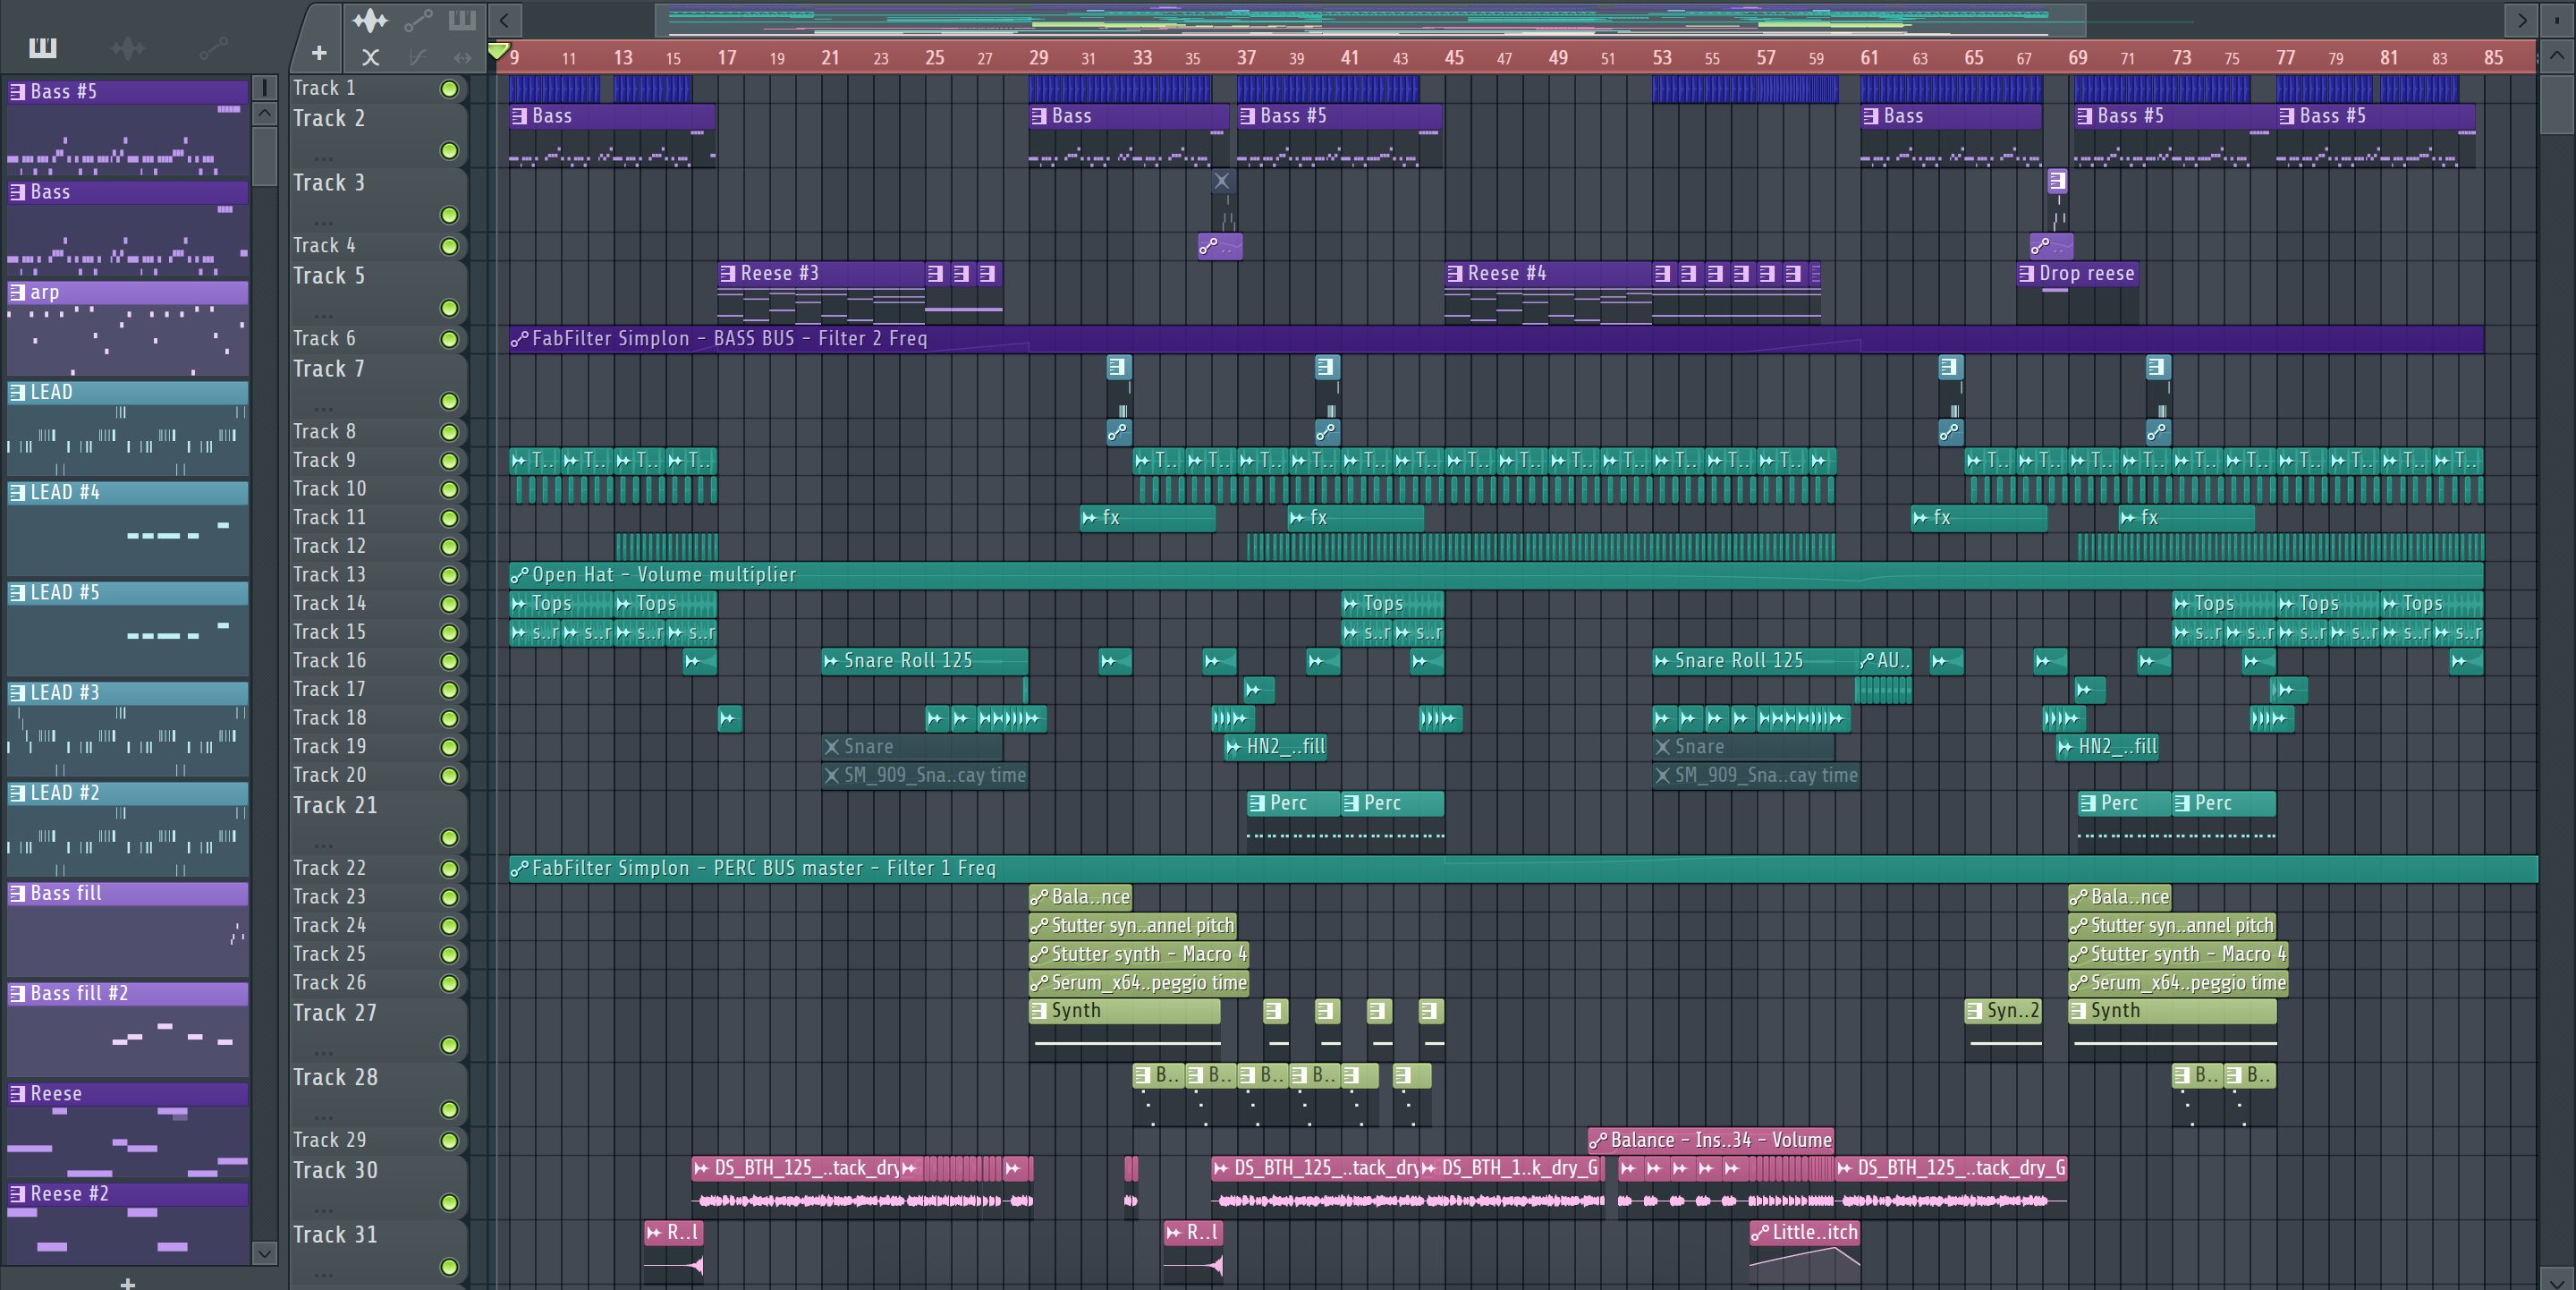Click the muted X clip on Track 3

click(1221, 181)
